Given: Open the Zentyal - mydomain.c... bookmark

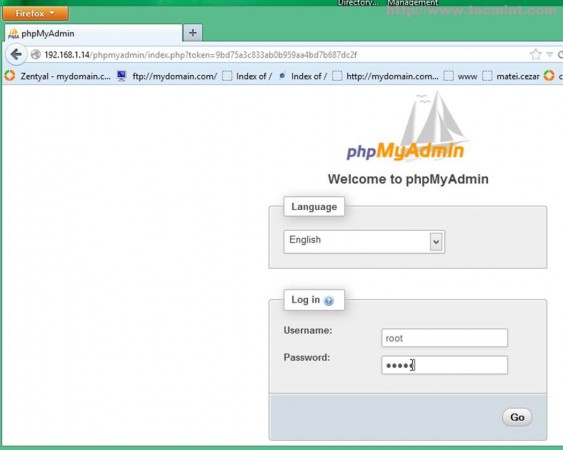Looking at the screenshot, I should coord(58,76).
